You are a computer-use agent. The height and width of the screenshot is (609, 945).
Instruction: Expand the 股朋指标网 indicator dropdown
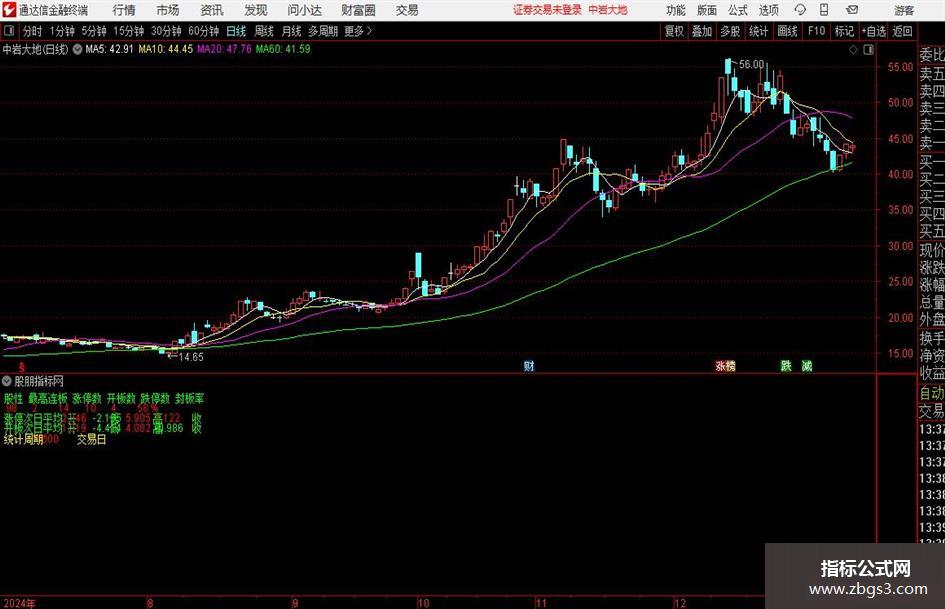click(7, 381)
